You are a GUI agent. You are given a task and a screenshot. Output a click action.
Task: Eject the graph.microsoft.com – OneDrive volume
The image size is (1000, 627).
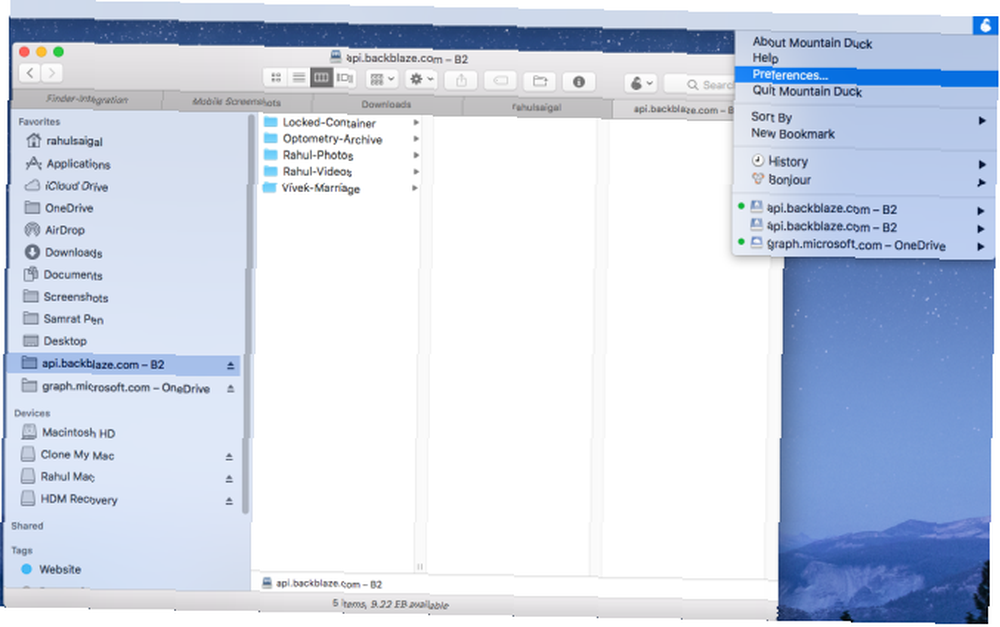click(230, 388)
